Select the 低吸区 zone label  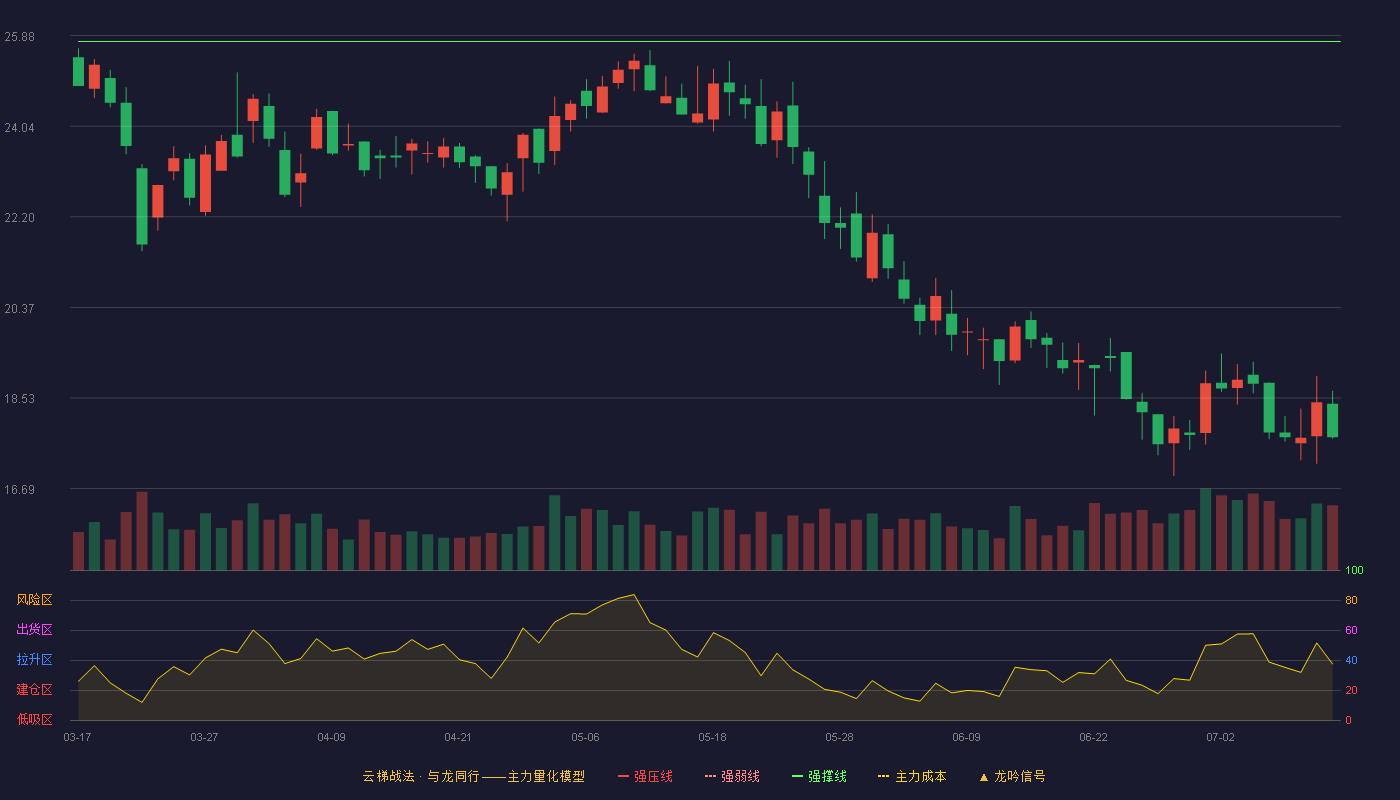coord(34,719)
